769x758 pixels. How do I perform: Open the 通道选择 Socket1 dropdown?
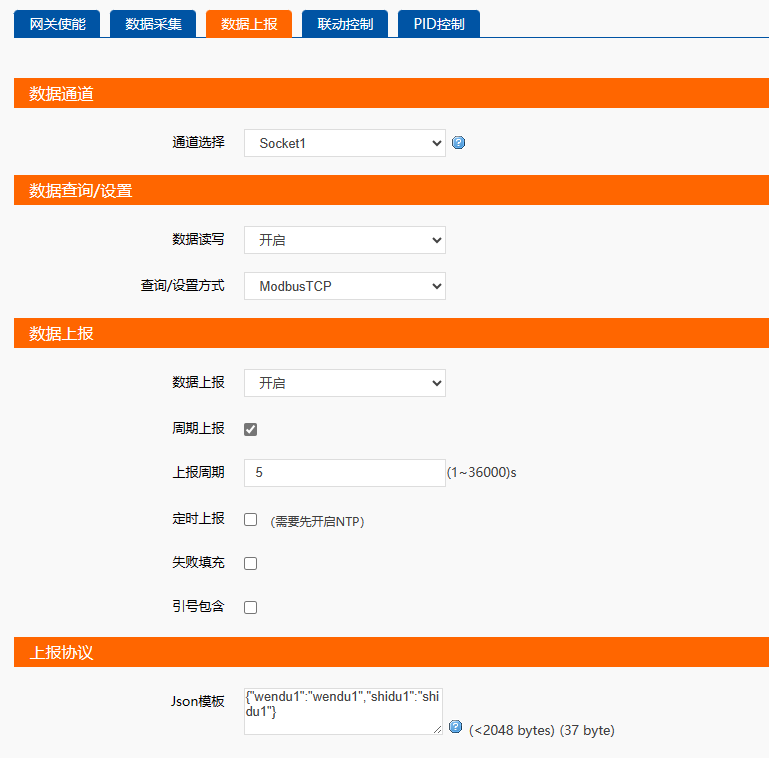coord(344,143)
